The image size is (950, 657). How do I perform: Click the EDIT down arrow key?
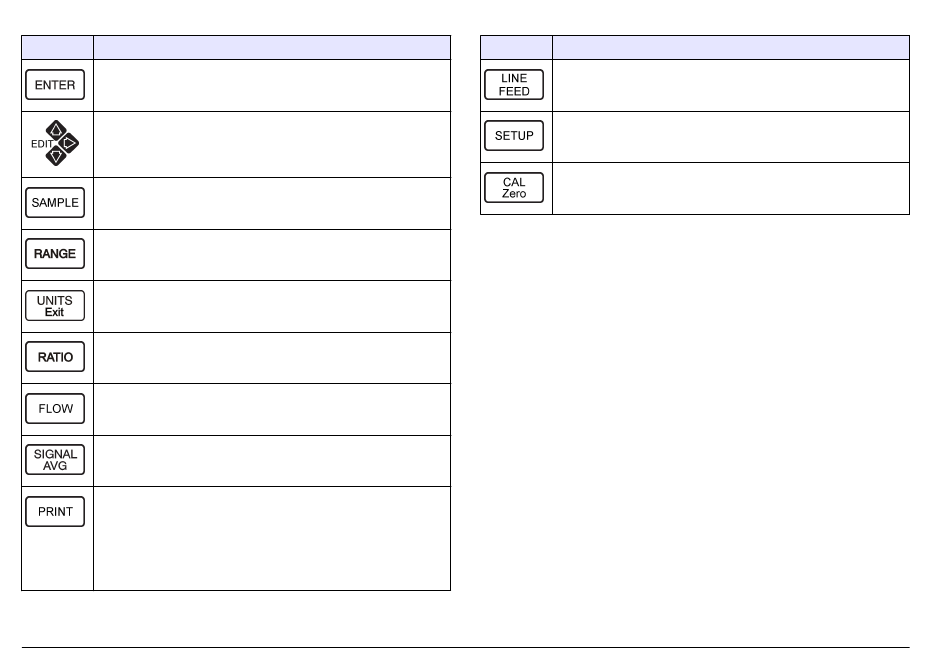click(x=56, y=156)
